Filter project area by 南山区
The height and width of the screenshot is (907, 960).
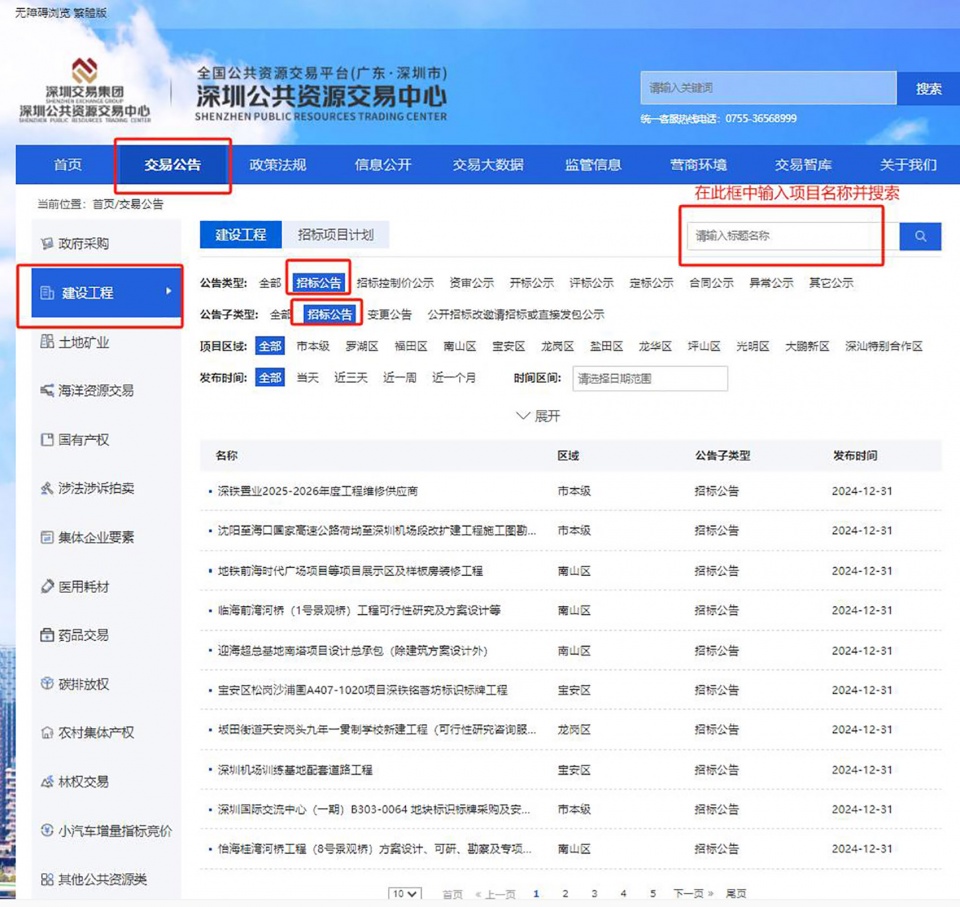tap(460, 347)
